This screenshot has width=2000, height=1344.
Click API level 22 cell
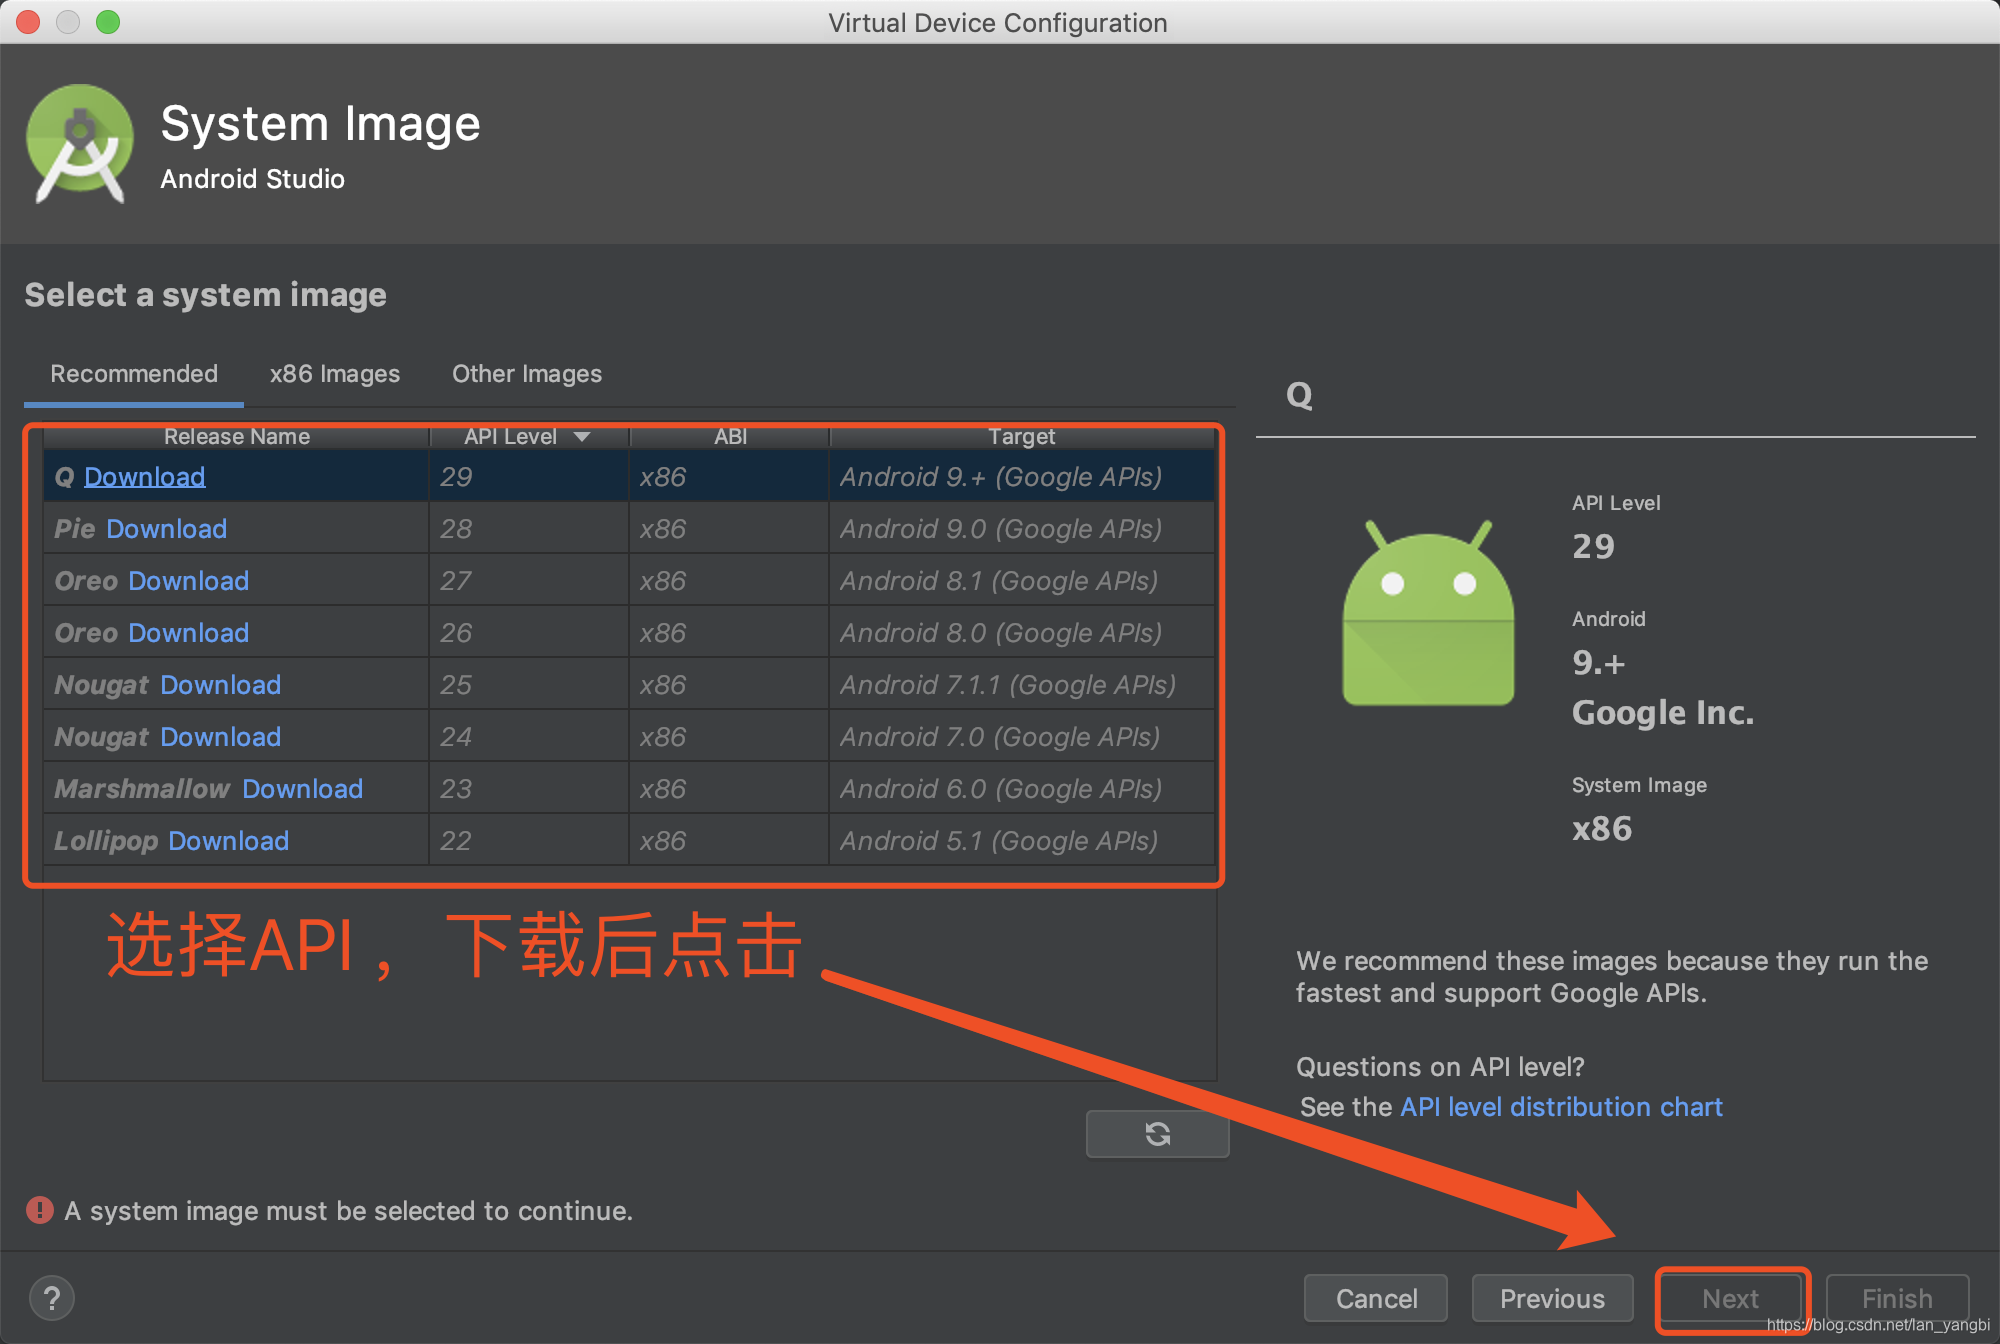pos(529,841)
